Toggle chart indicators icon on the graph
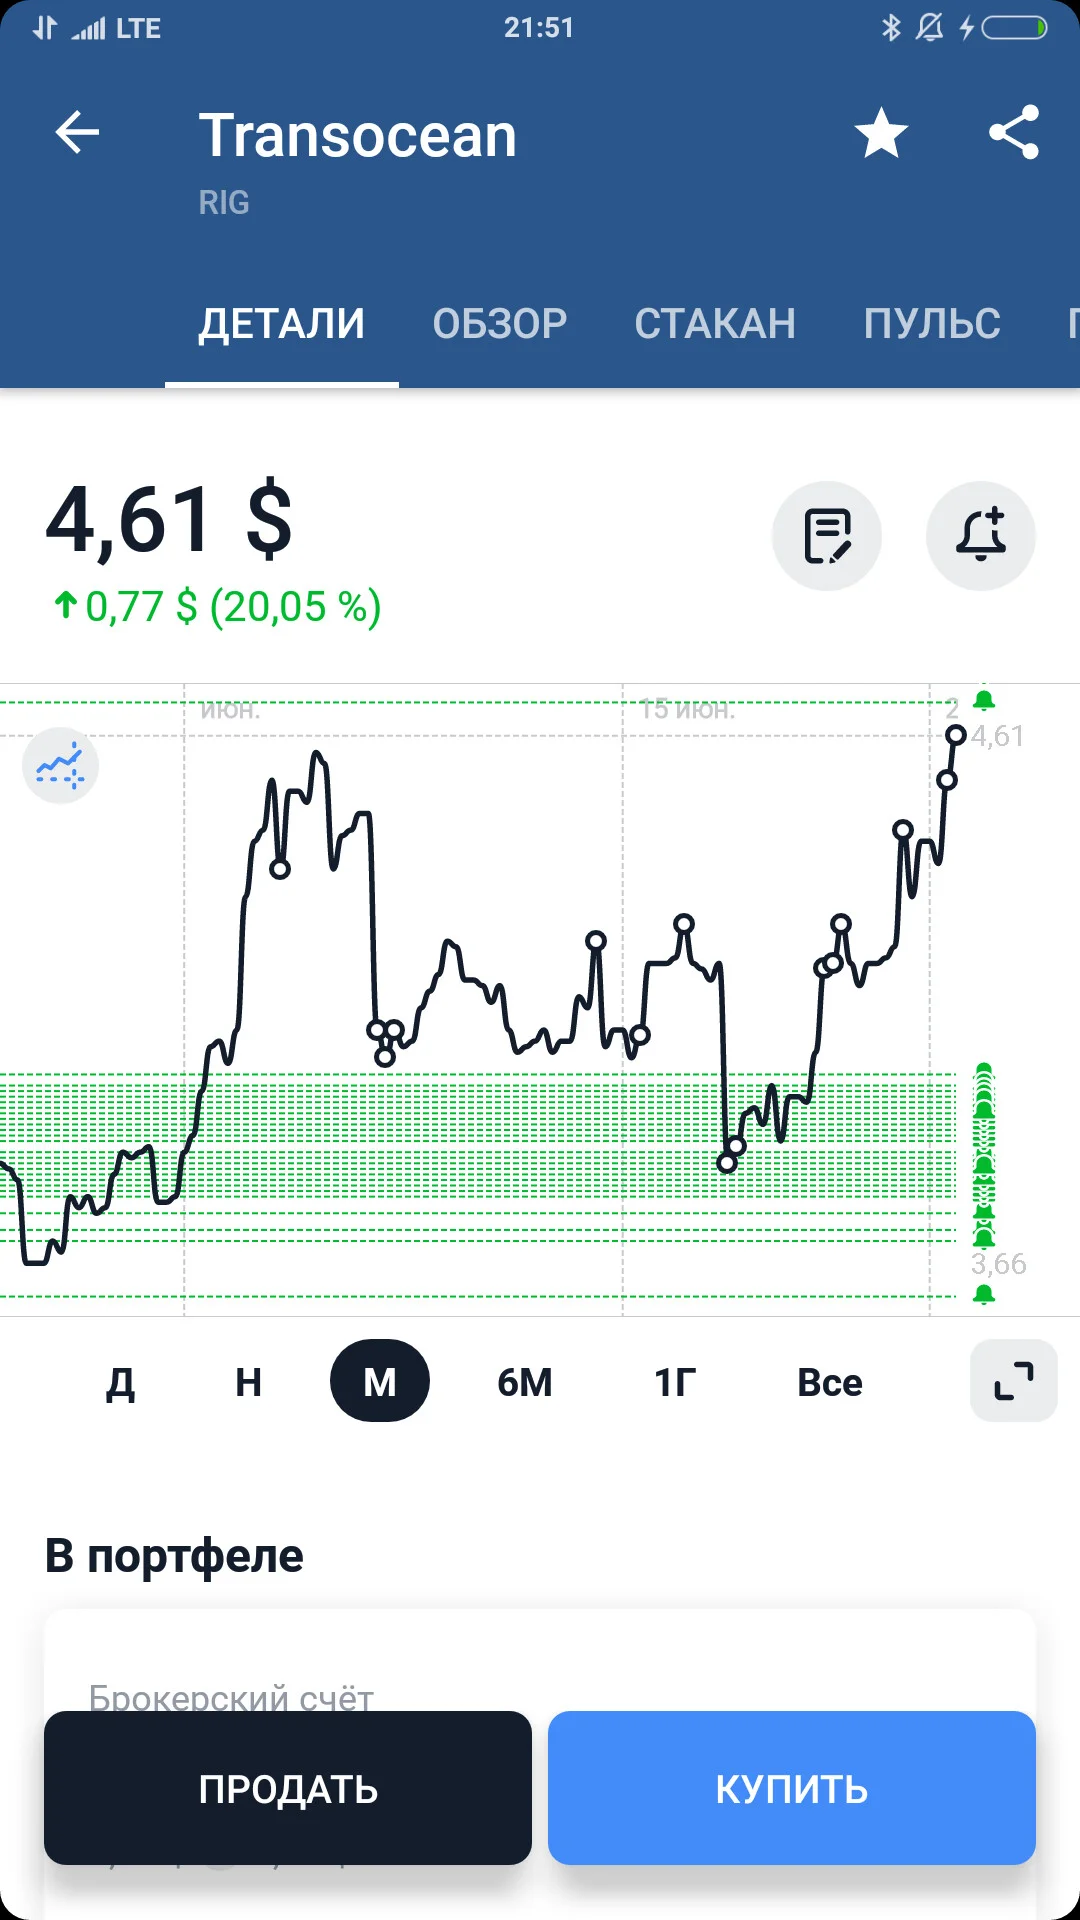The image size is (1080, 1920). coord(60,766)
